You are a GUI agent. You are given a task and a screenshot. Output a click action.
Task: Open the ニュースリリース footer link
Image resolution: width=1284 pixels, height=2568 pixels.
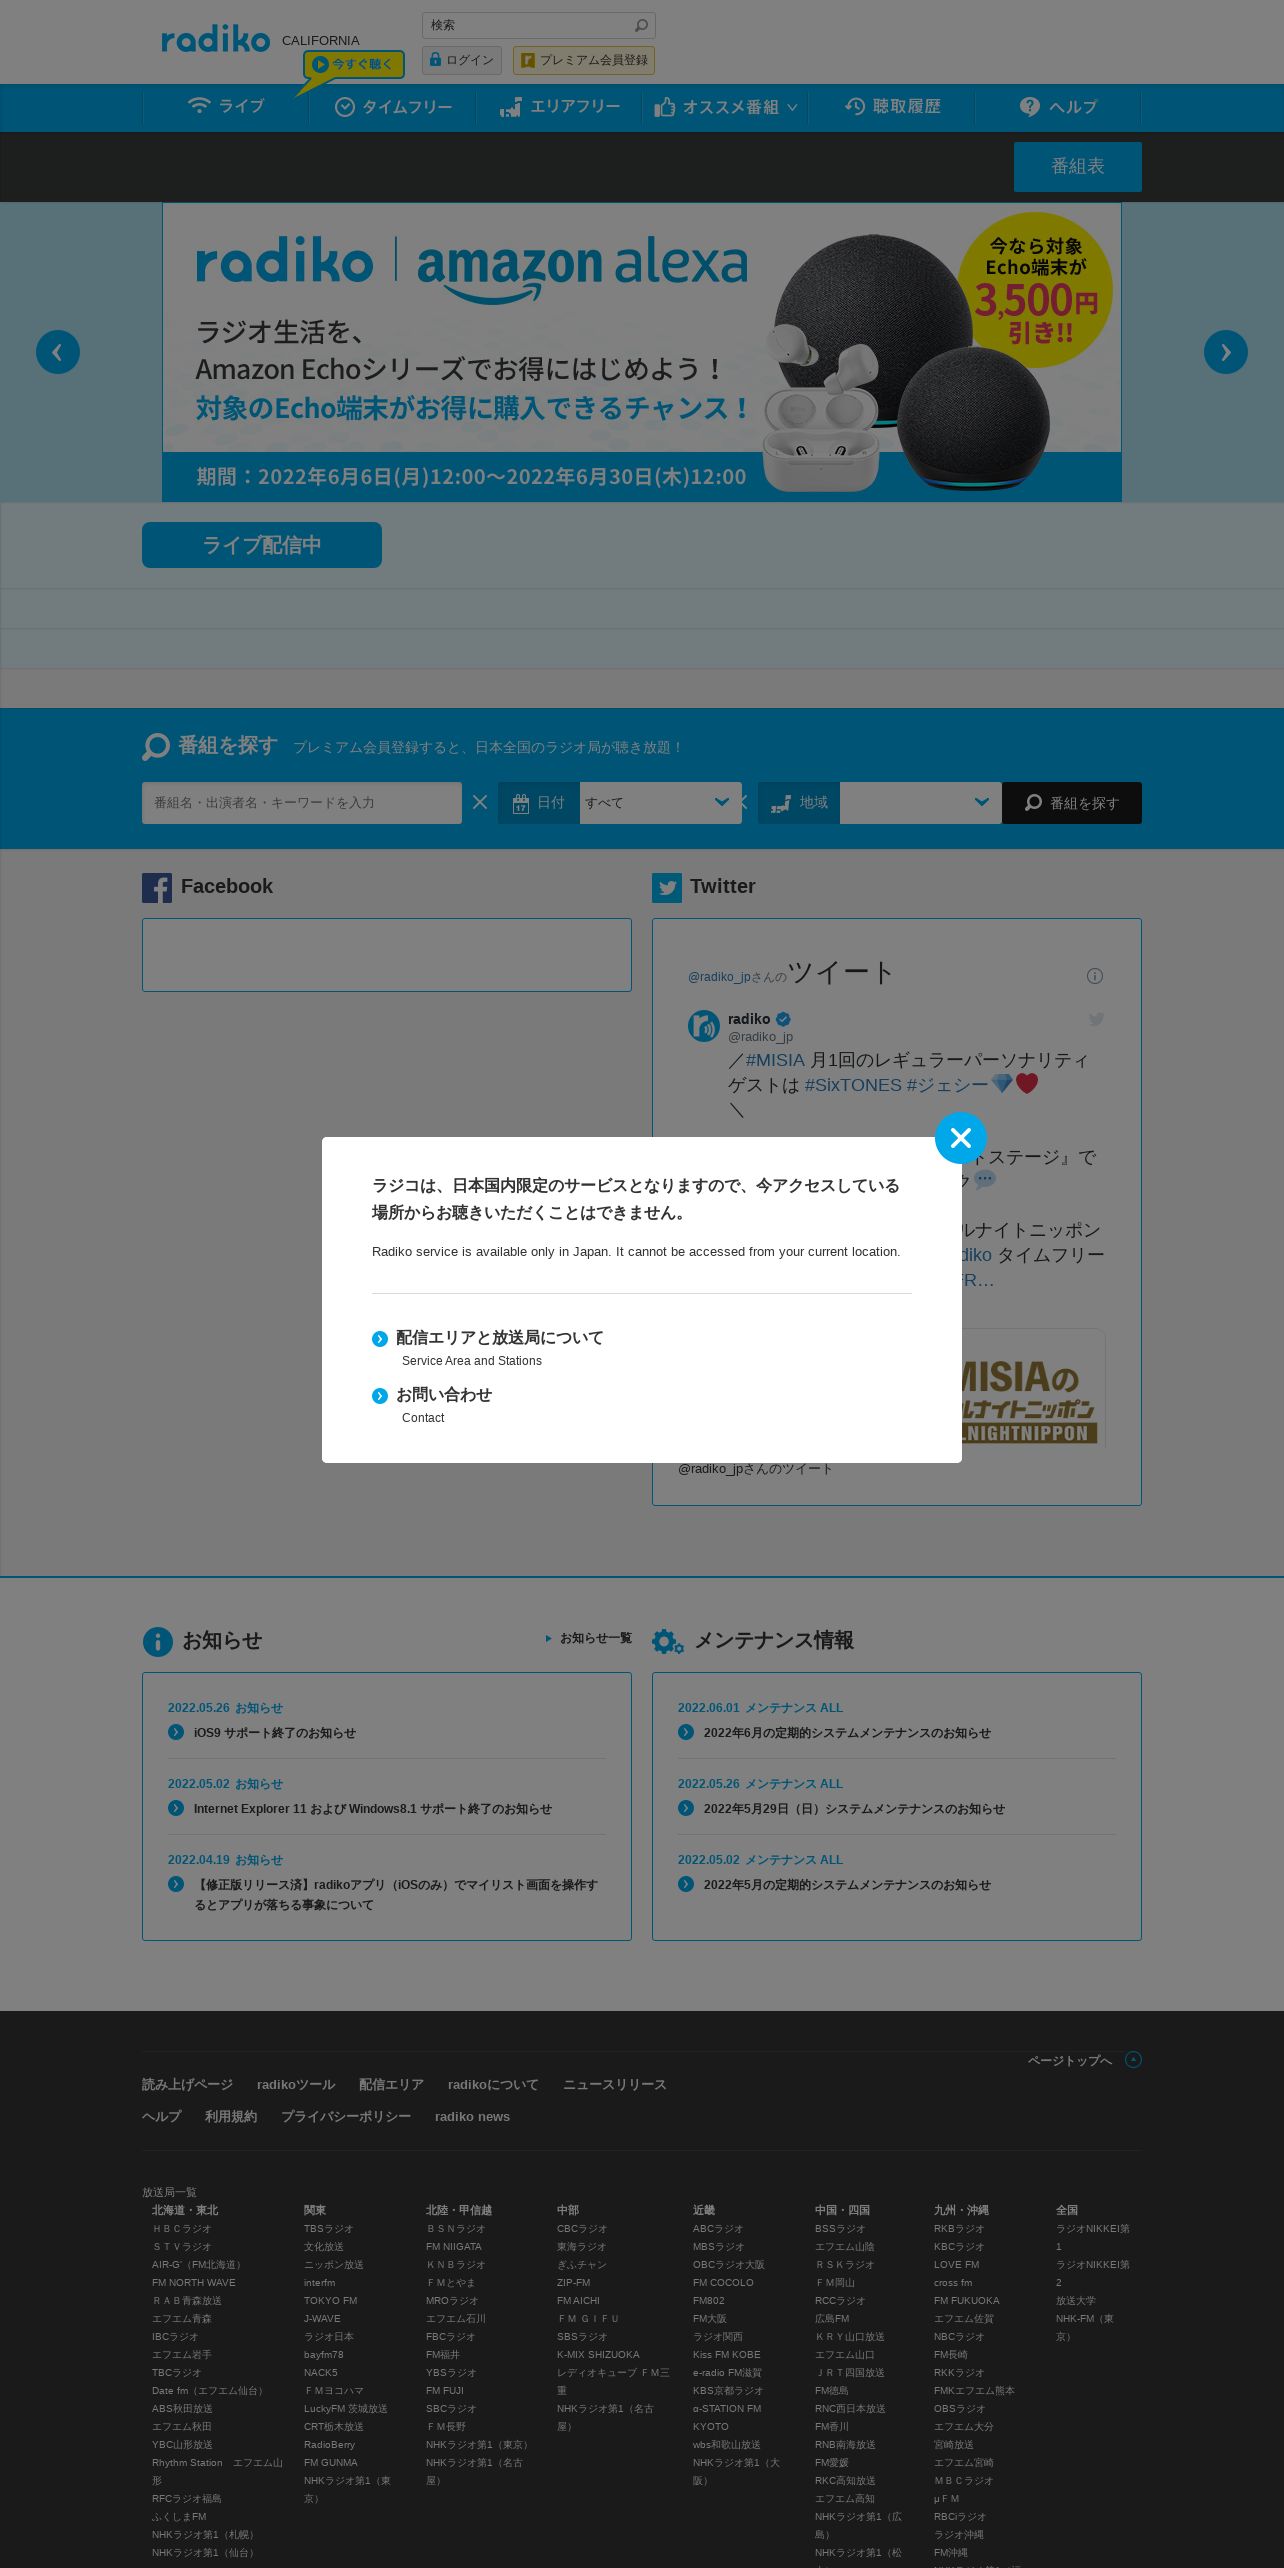tap(614, 2084)
